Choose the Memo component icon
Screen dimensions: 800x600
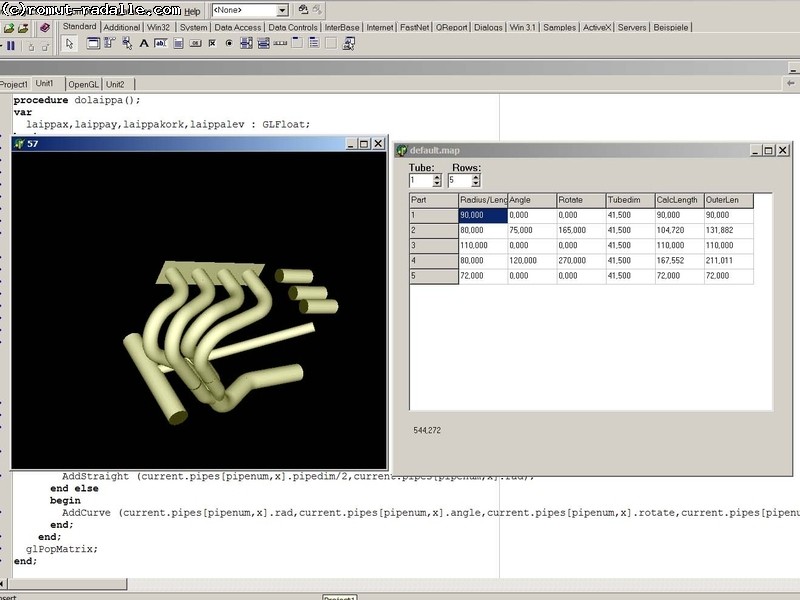[178, 44]
